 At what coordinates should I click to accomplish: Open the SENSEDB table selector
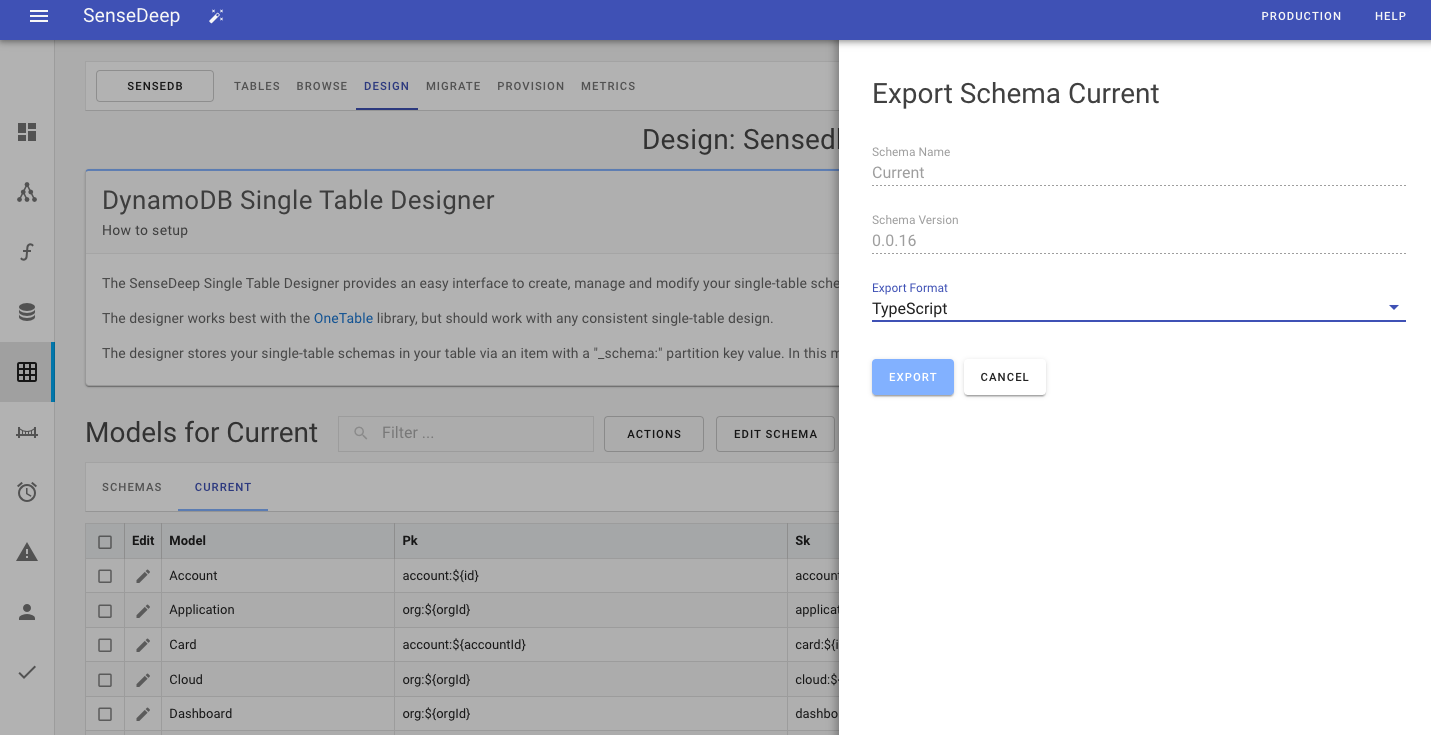coord(154,85)
